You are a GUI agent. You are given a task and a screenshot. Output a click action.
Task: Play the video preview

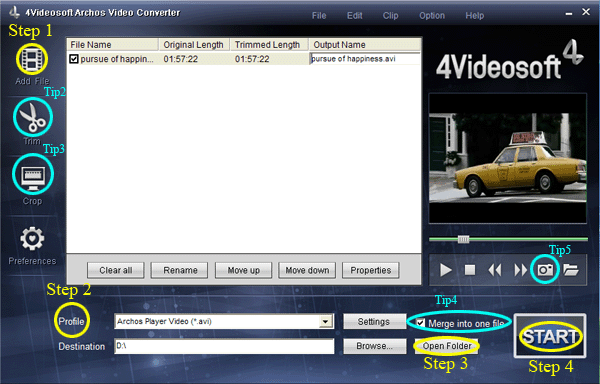pos(445,270)
